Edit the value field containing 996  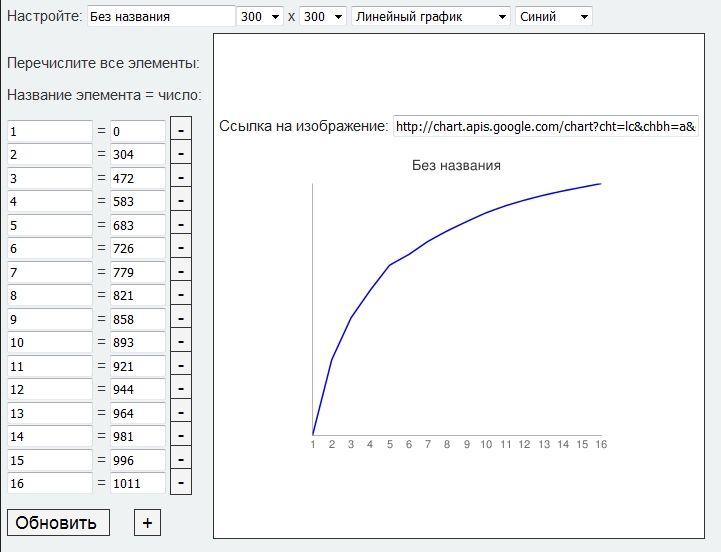137,460
